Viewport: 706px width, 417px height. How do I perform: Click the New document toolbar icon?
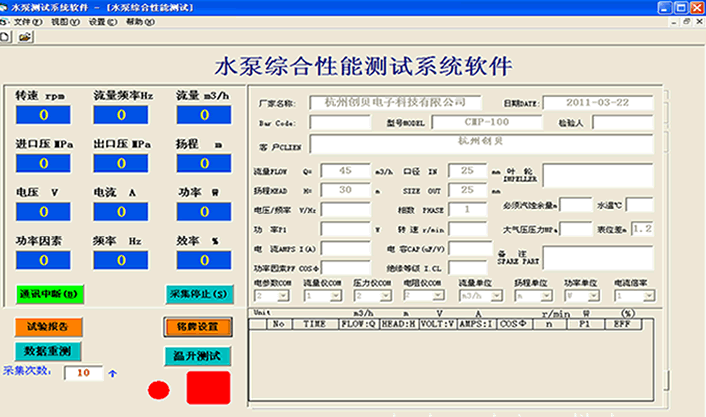pyautogui.click(x=6, y=36)
